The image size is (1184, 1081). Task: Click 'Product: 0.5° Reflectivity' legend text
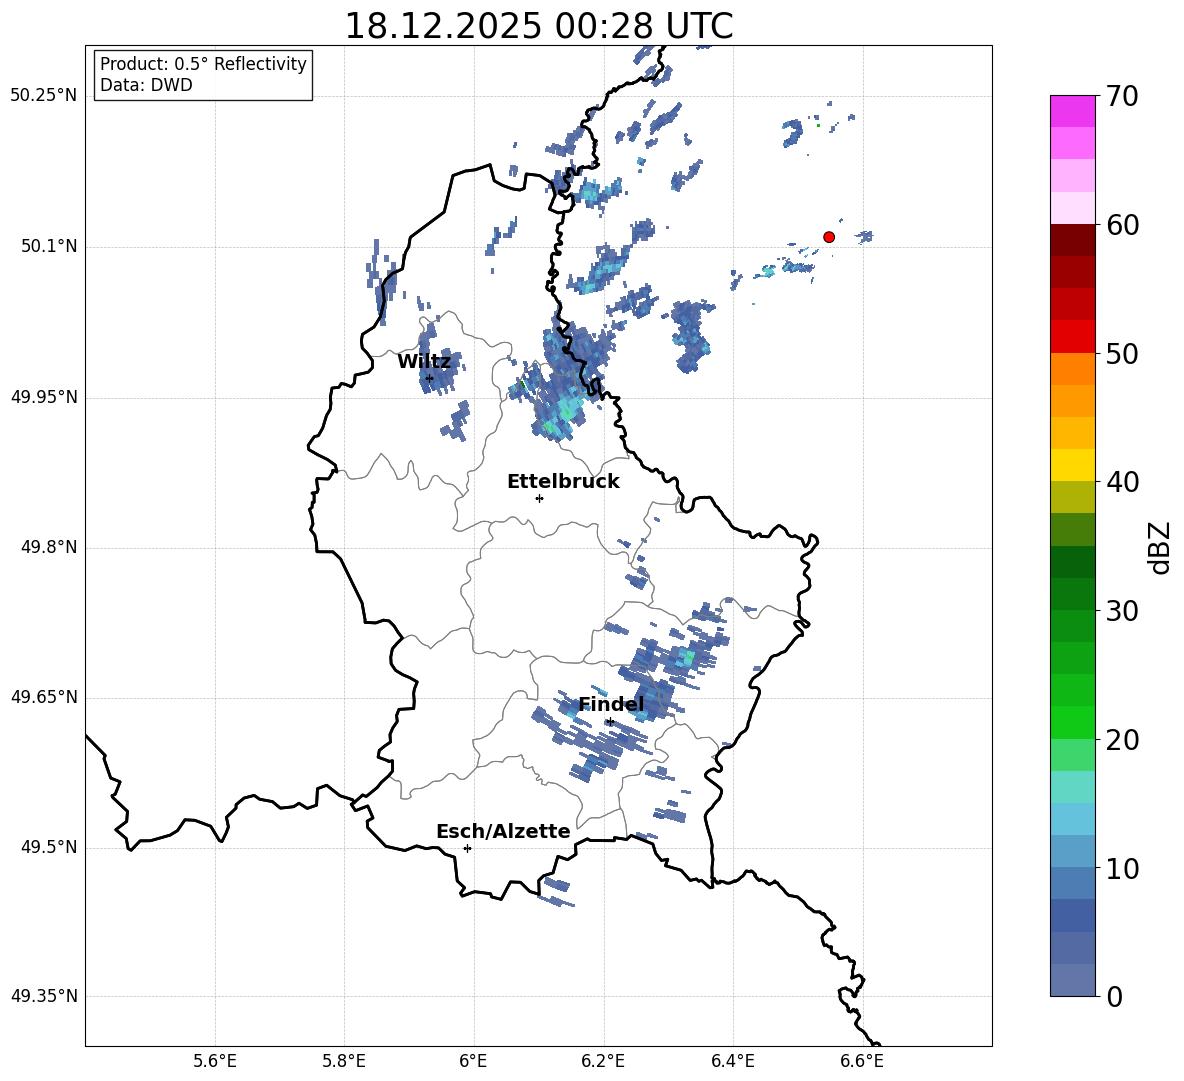203,64
